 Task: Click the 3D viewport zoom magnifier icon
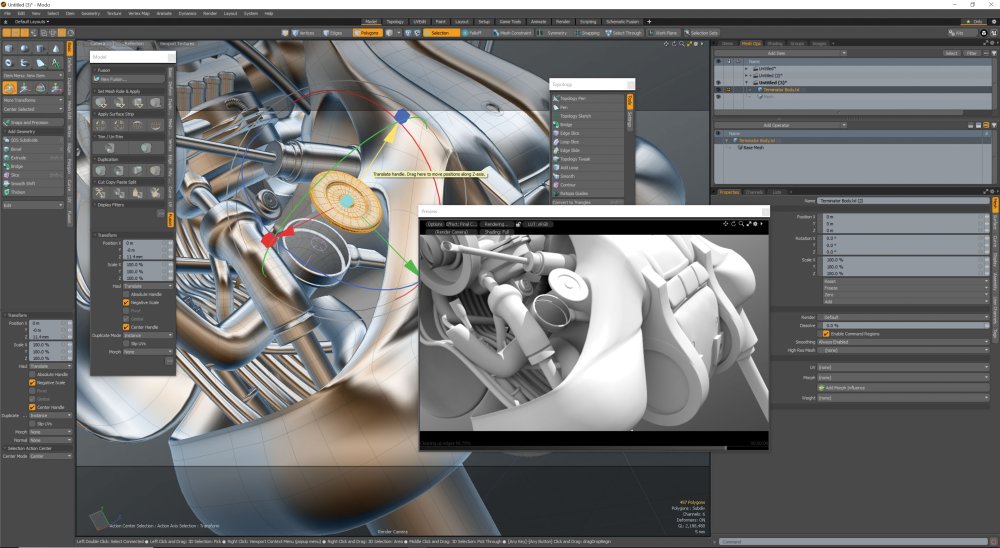(x=681, y=44)
